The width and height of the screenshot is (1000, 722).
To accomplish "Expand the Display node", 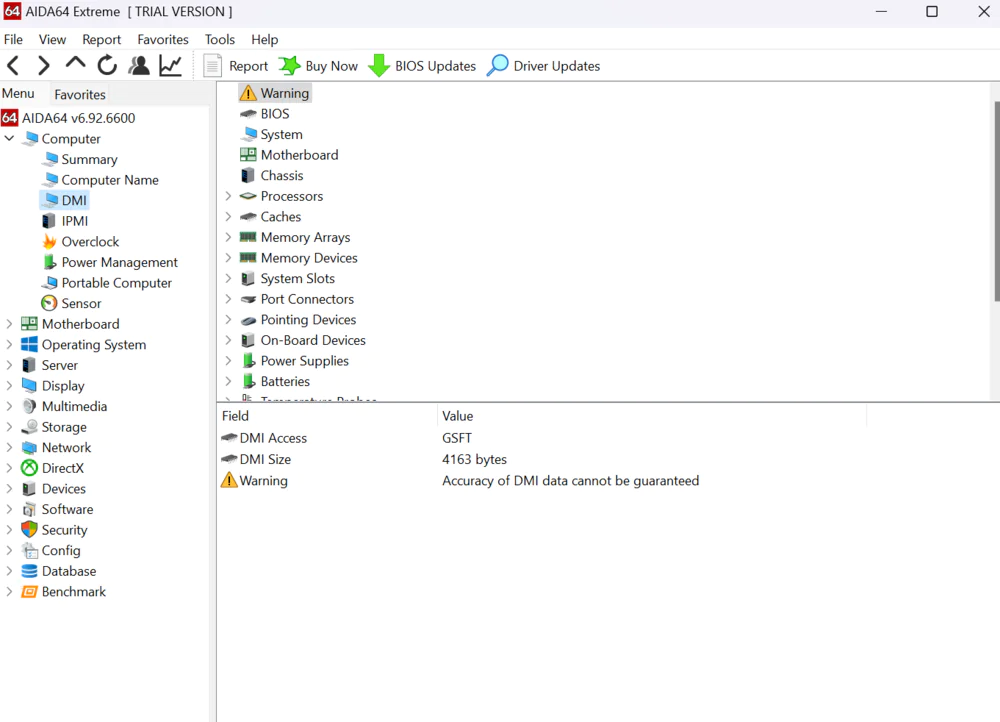I will pos(10,386).
